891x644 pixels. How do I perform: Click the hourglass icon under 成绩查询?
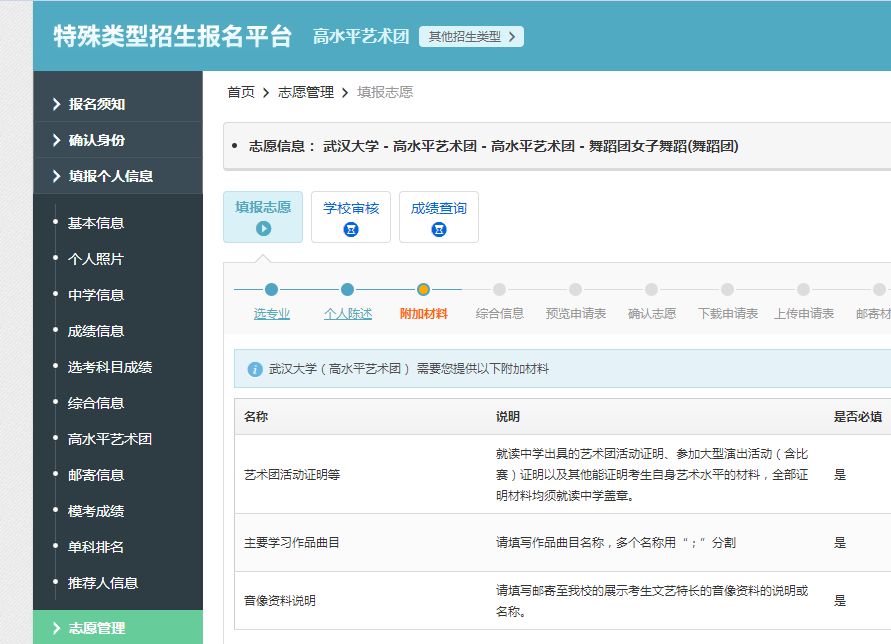pos(438,228)
